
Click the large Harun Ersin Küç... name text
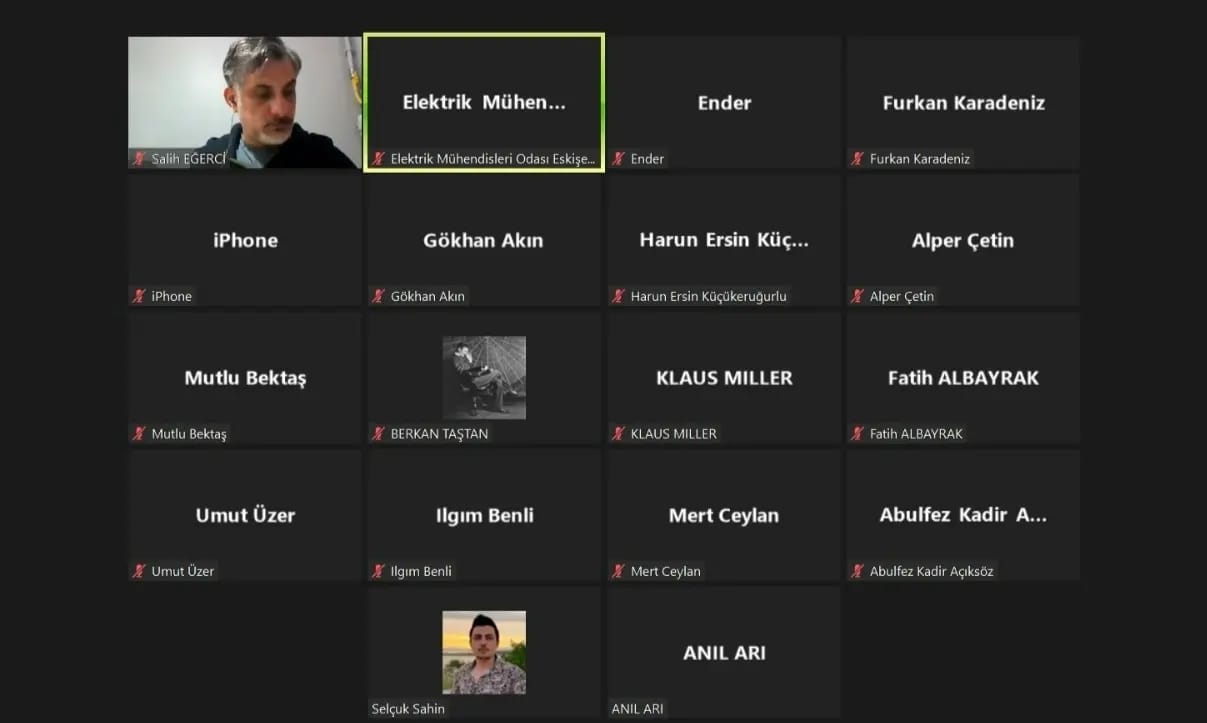tap(724, 240)
